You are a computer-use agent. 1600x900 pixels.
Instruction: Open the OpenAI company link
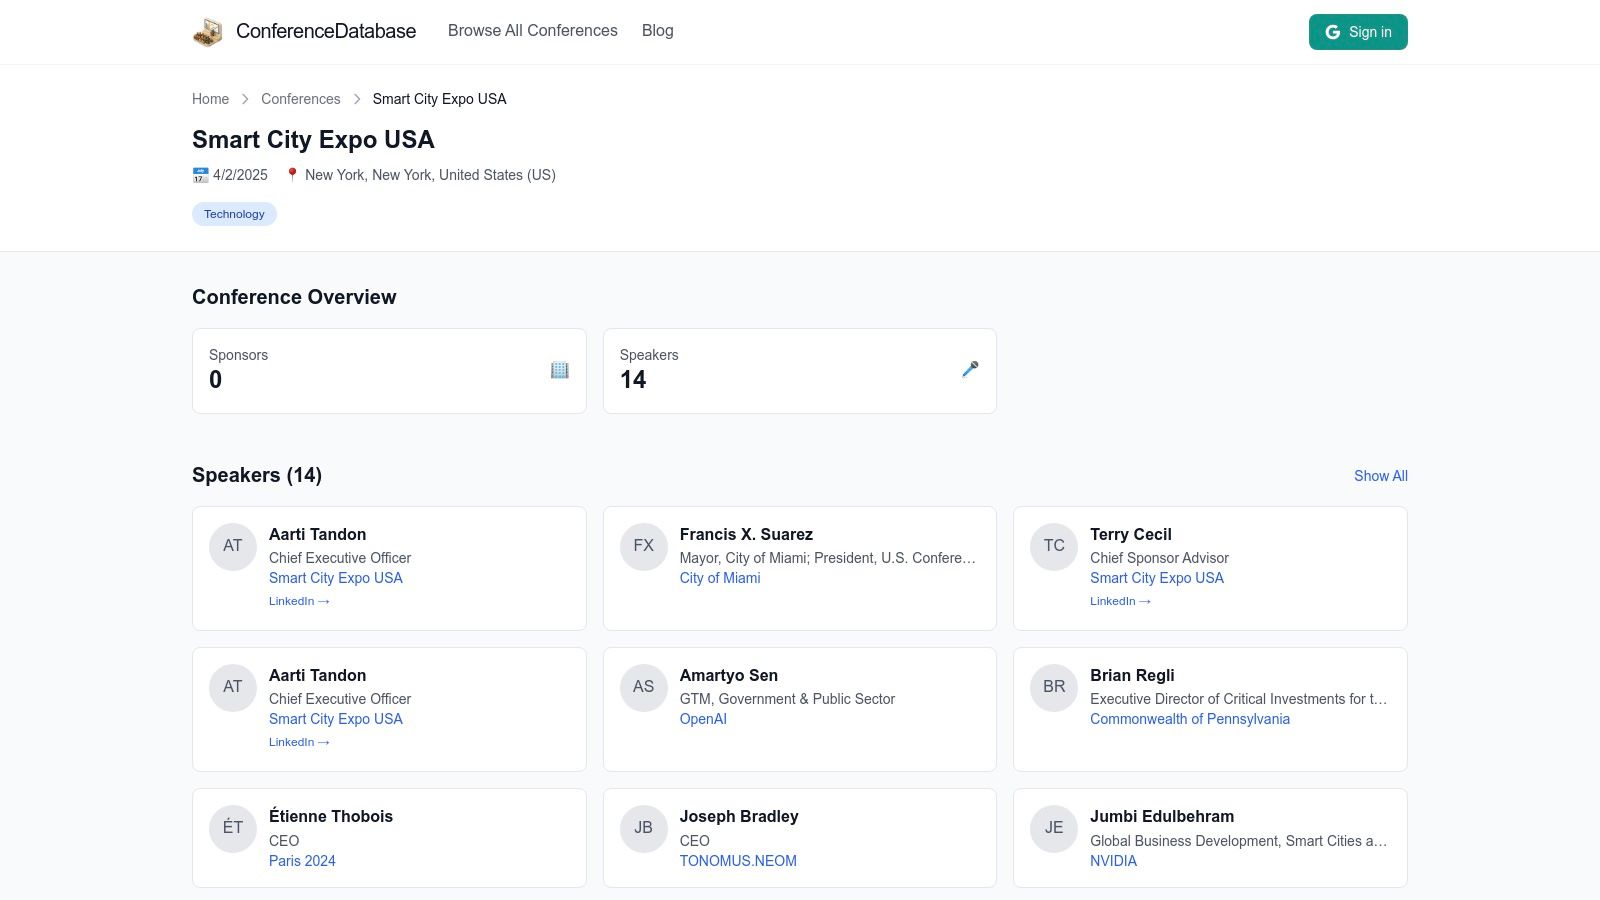point(703,719)
